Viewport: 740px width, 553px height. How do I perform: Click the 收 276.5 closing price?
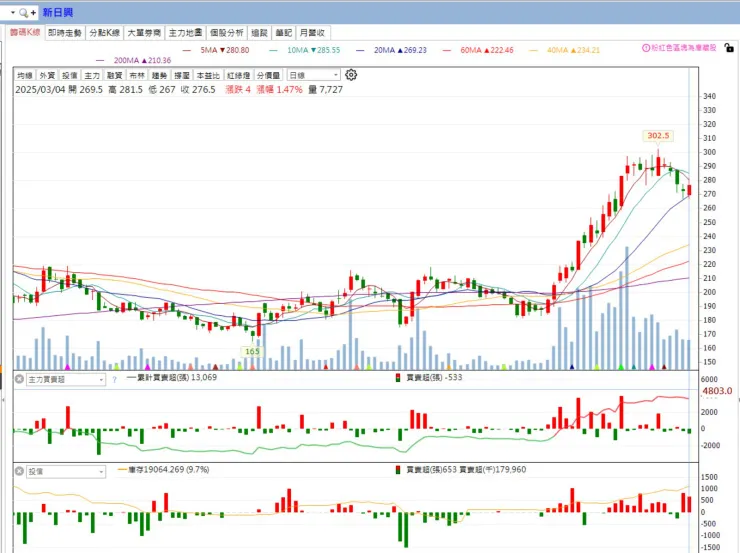(198, 90)
